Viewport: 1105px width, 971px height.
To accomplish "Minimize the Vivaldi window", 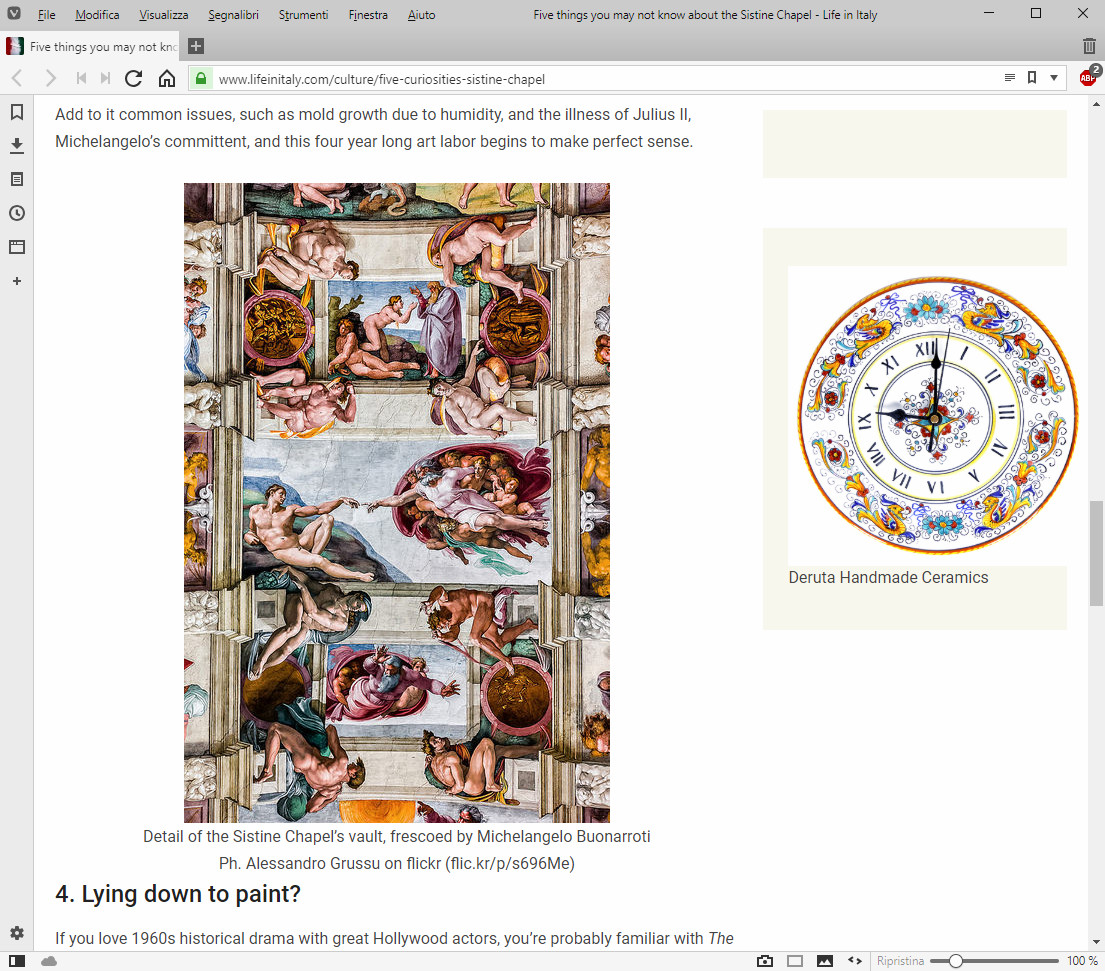I will pos(989,13).
